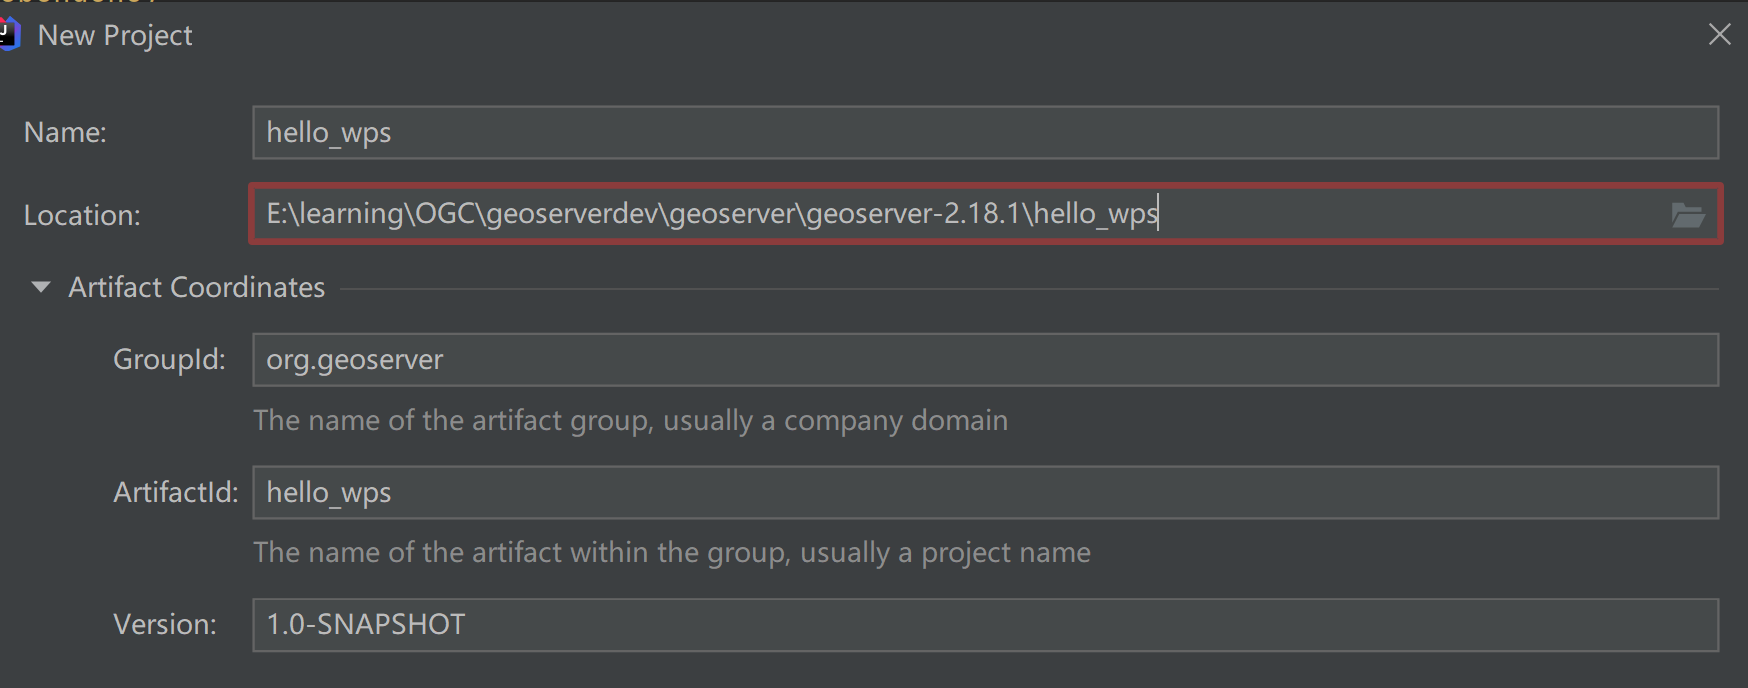
Task: Click the 'New Project' dialog title text
Action: [115, 35]
